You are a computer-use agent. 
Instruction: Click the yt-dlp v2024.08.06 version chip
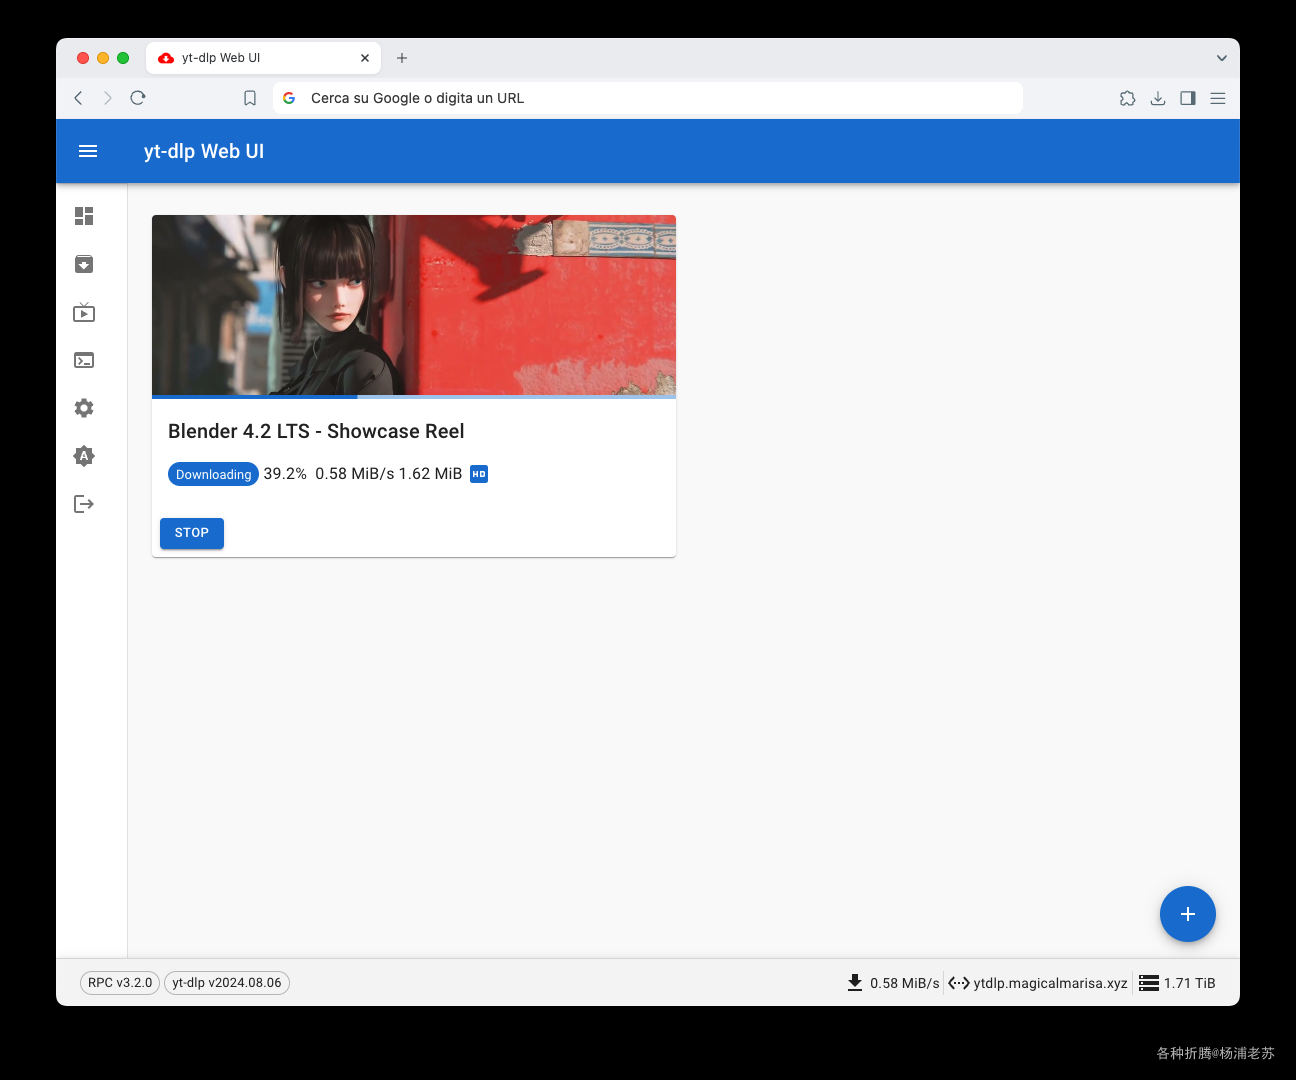[x=227, y=983]
